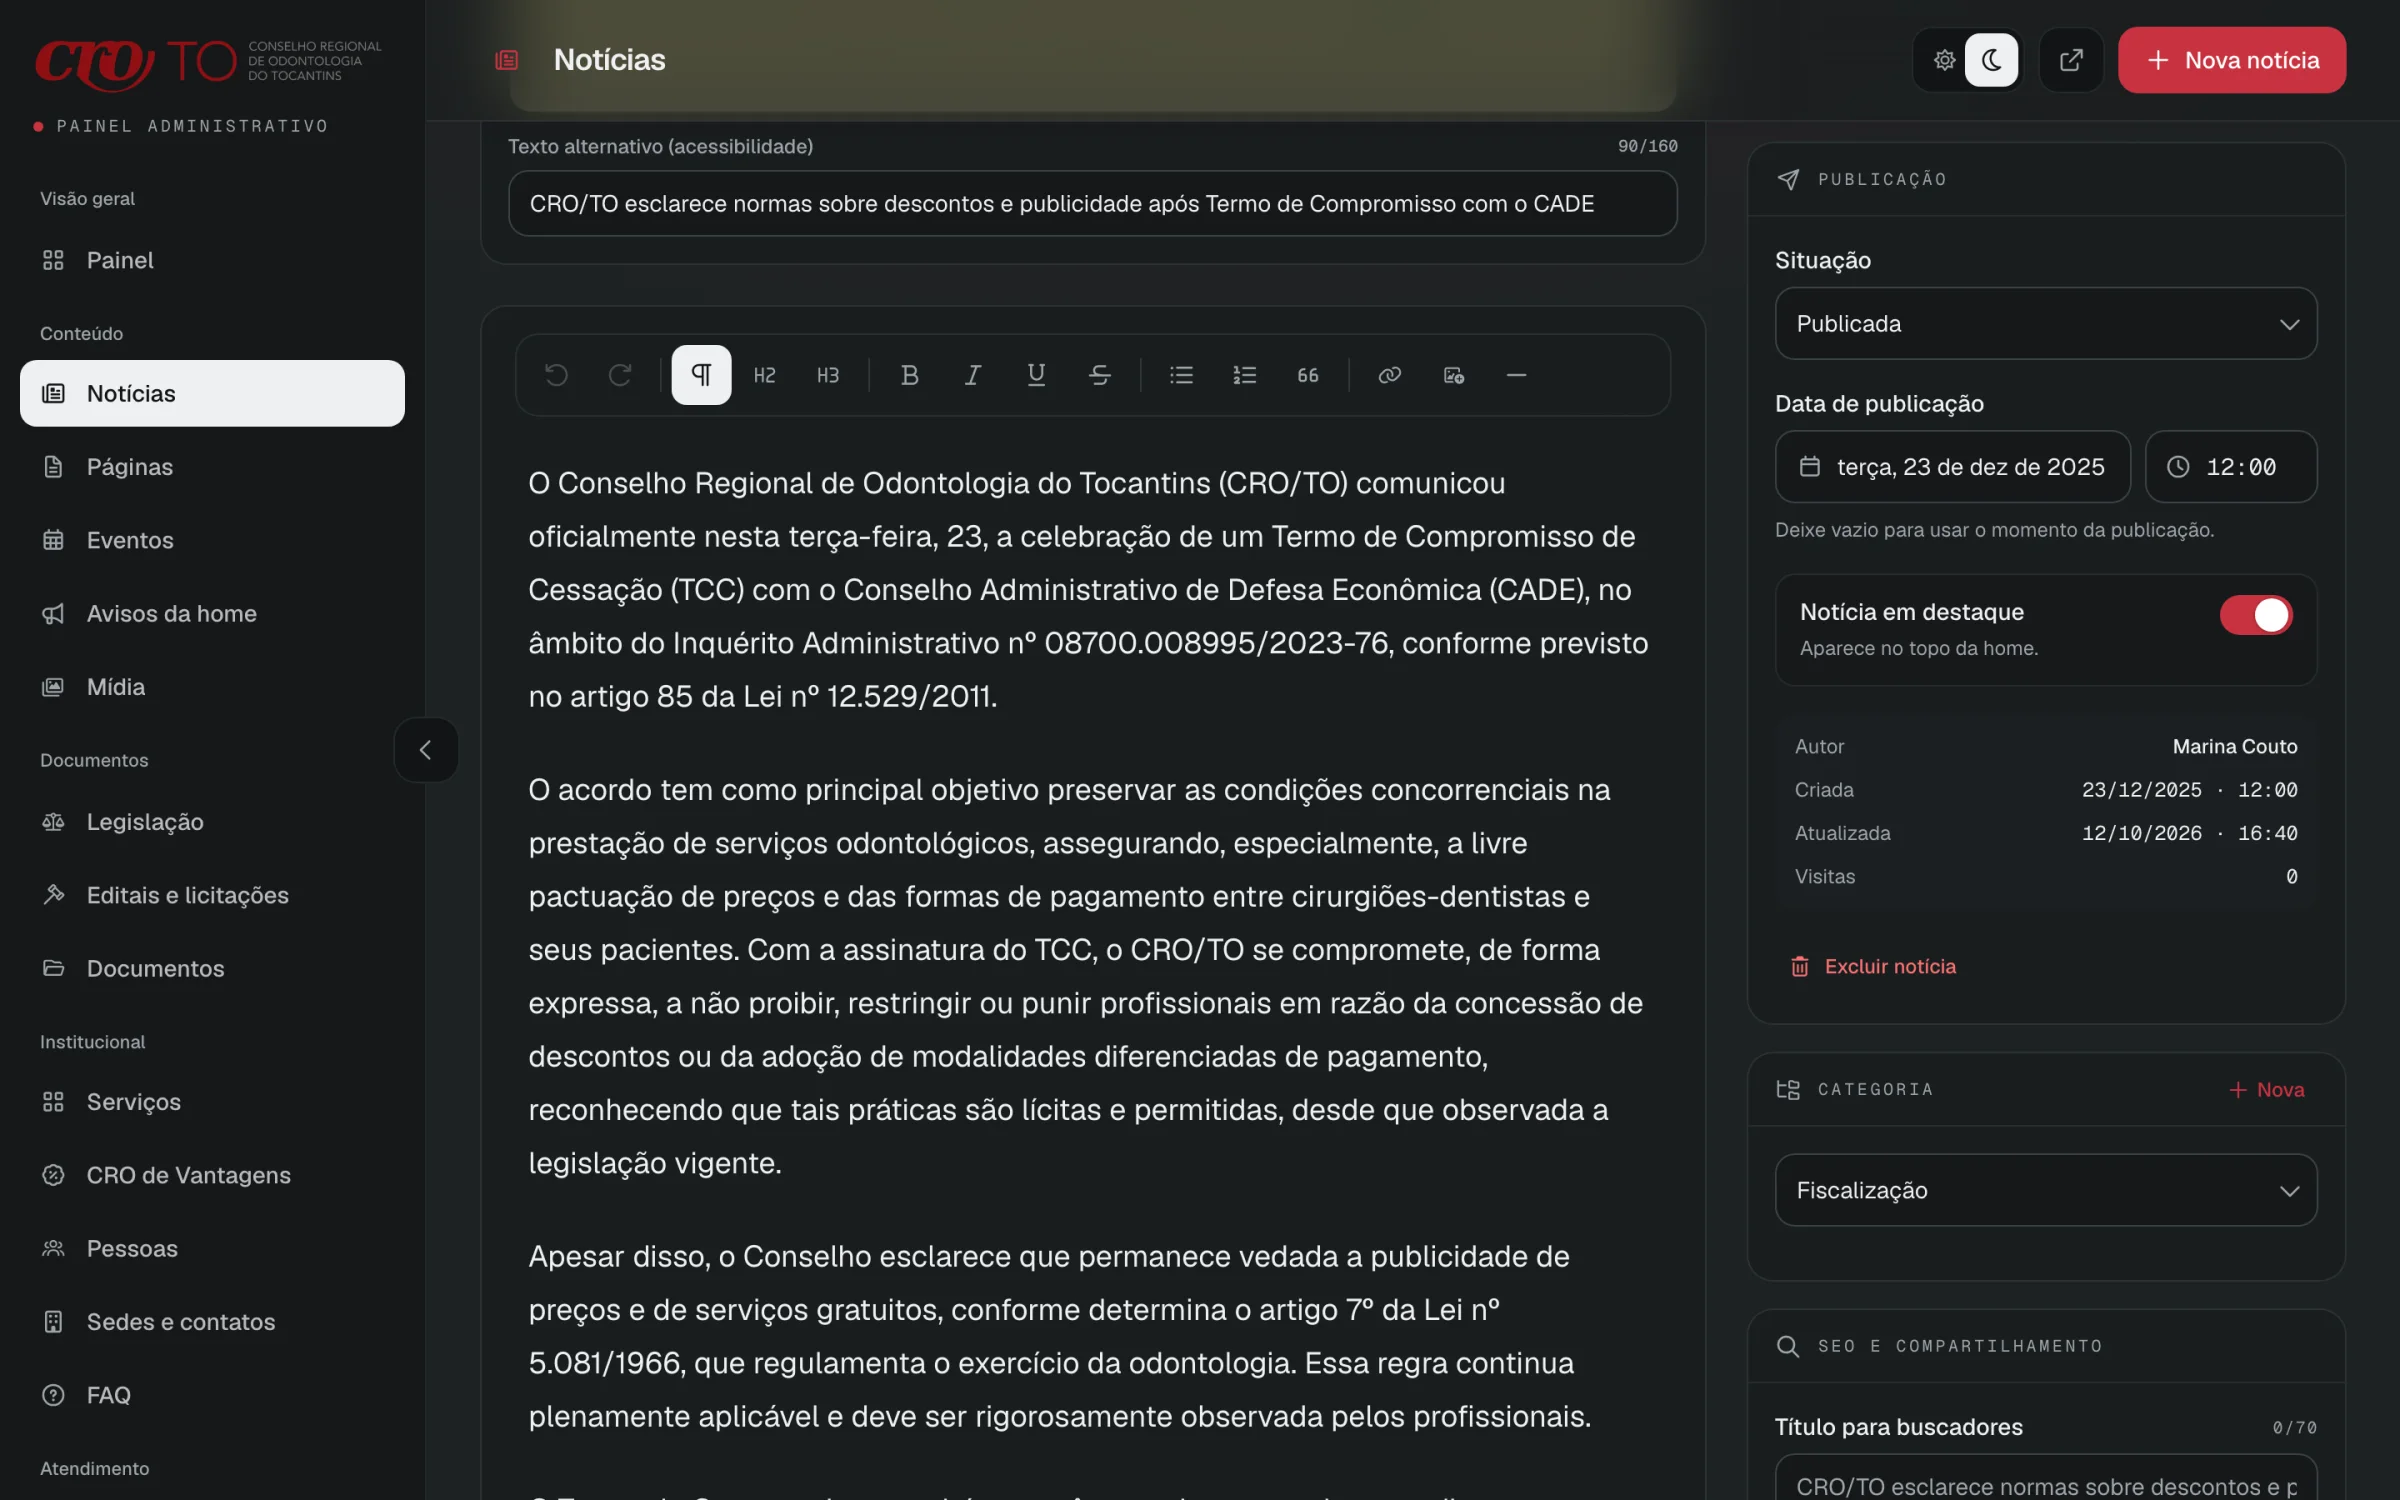2400x1500 pixels.
Task: Click the Texto alternativo input field
Action: click(x=1092, y=204)
